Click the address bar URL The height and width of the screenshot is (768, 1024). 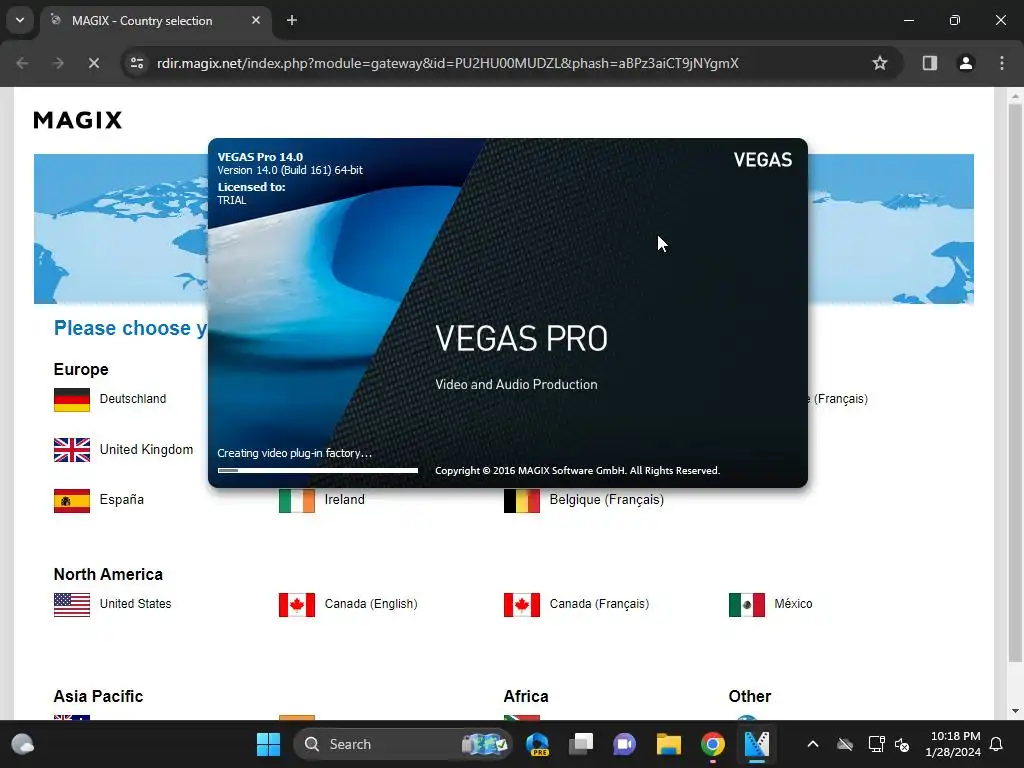447,63
